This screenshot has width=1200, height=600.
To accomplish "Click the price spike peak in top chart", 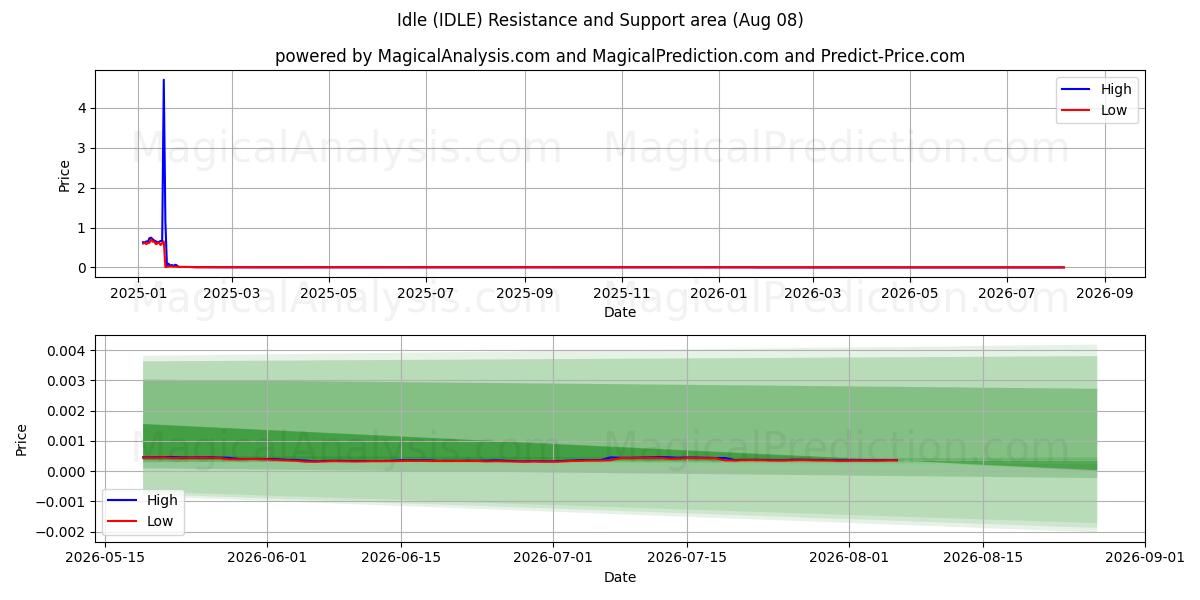I will pyautogui.click(x=164, y=80).
